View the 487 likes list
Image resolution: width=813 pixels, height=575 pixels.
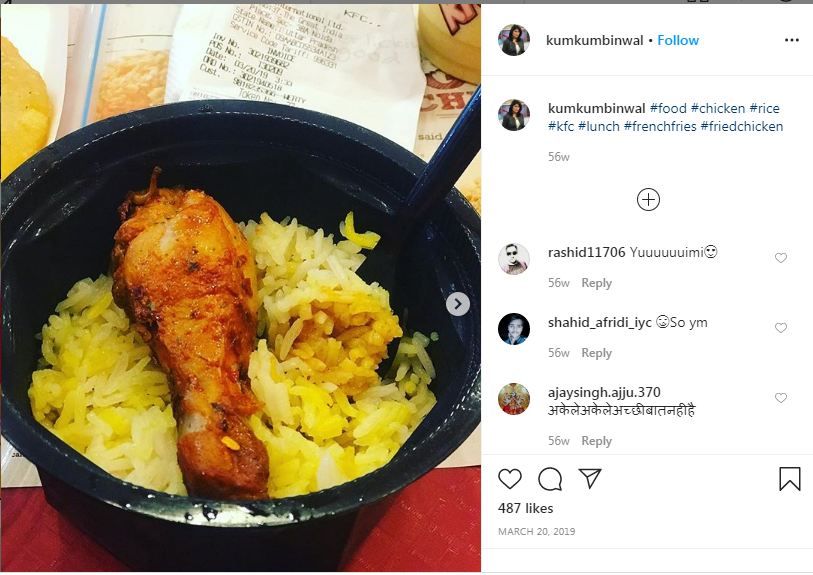click(x=525, y=508)
